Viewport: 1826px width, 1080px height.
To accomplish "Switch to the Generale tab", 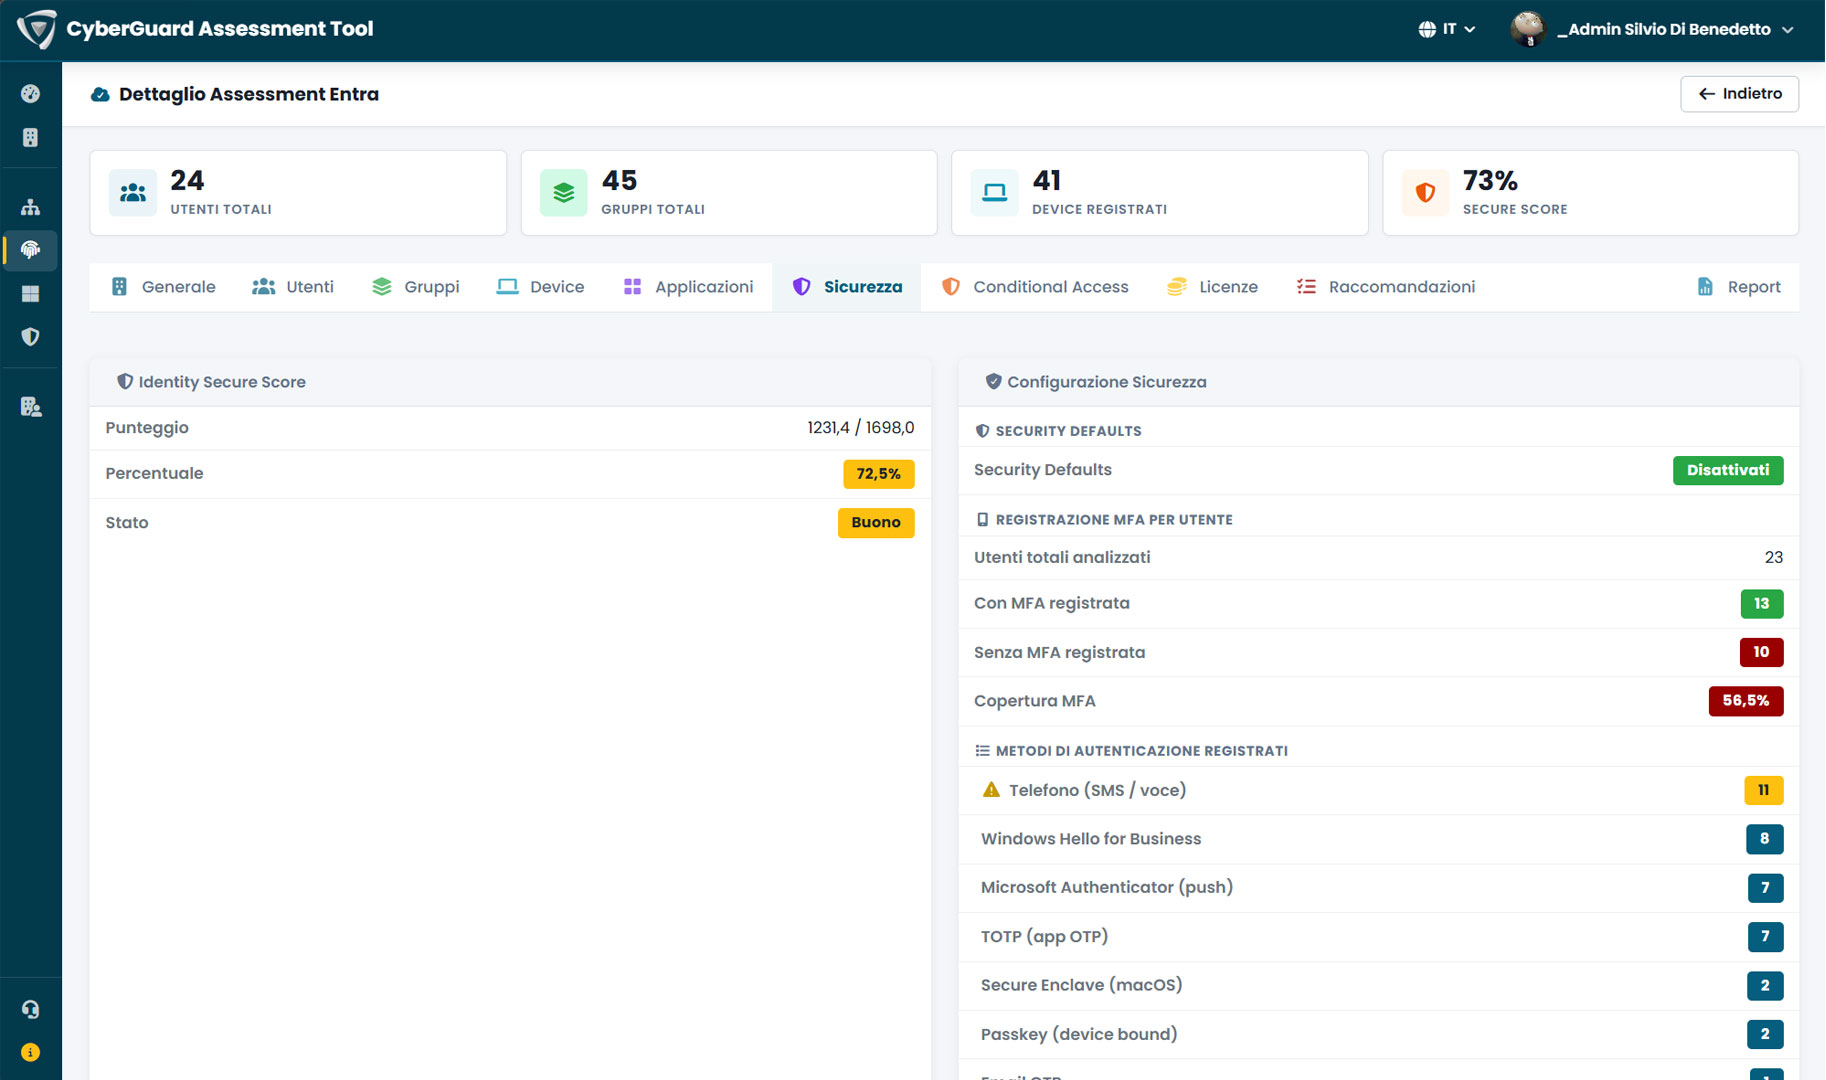I will pyautogui.click(x=163, y=287).
